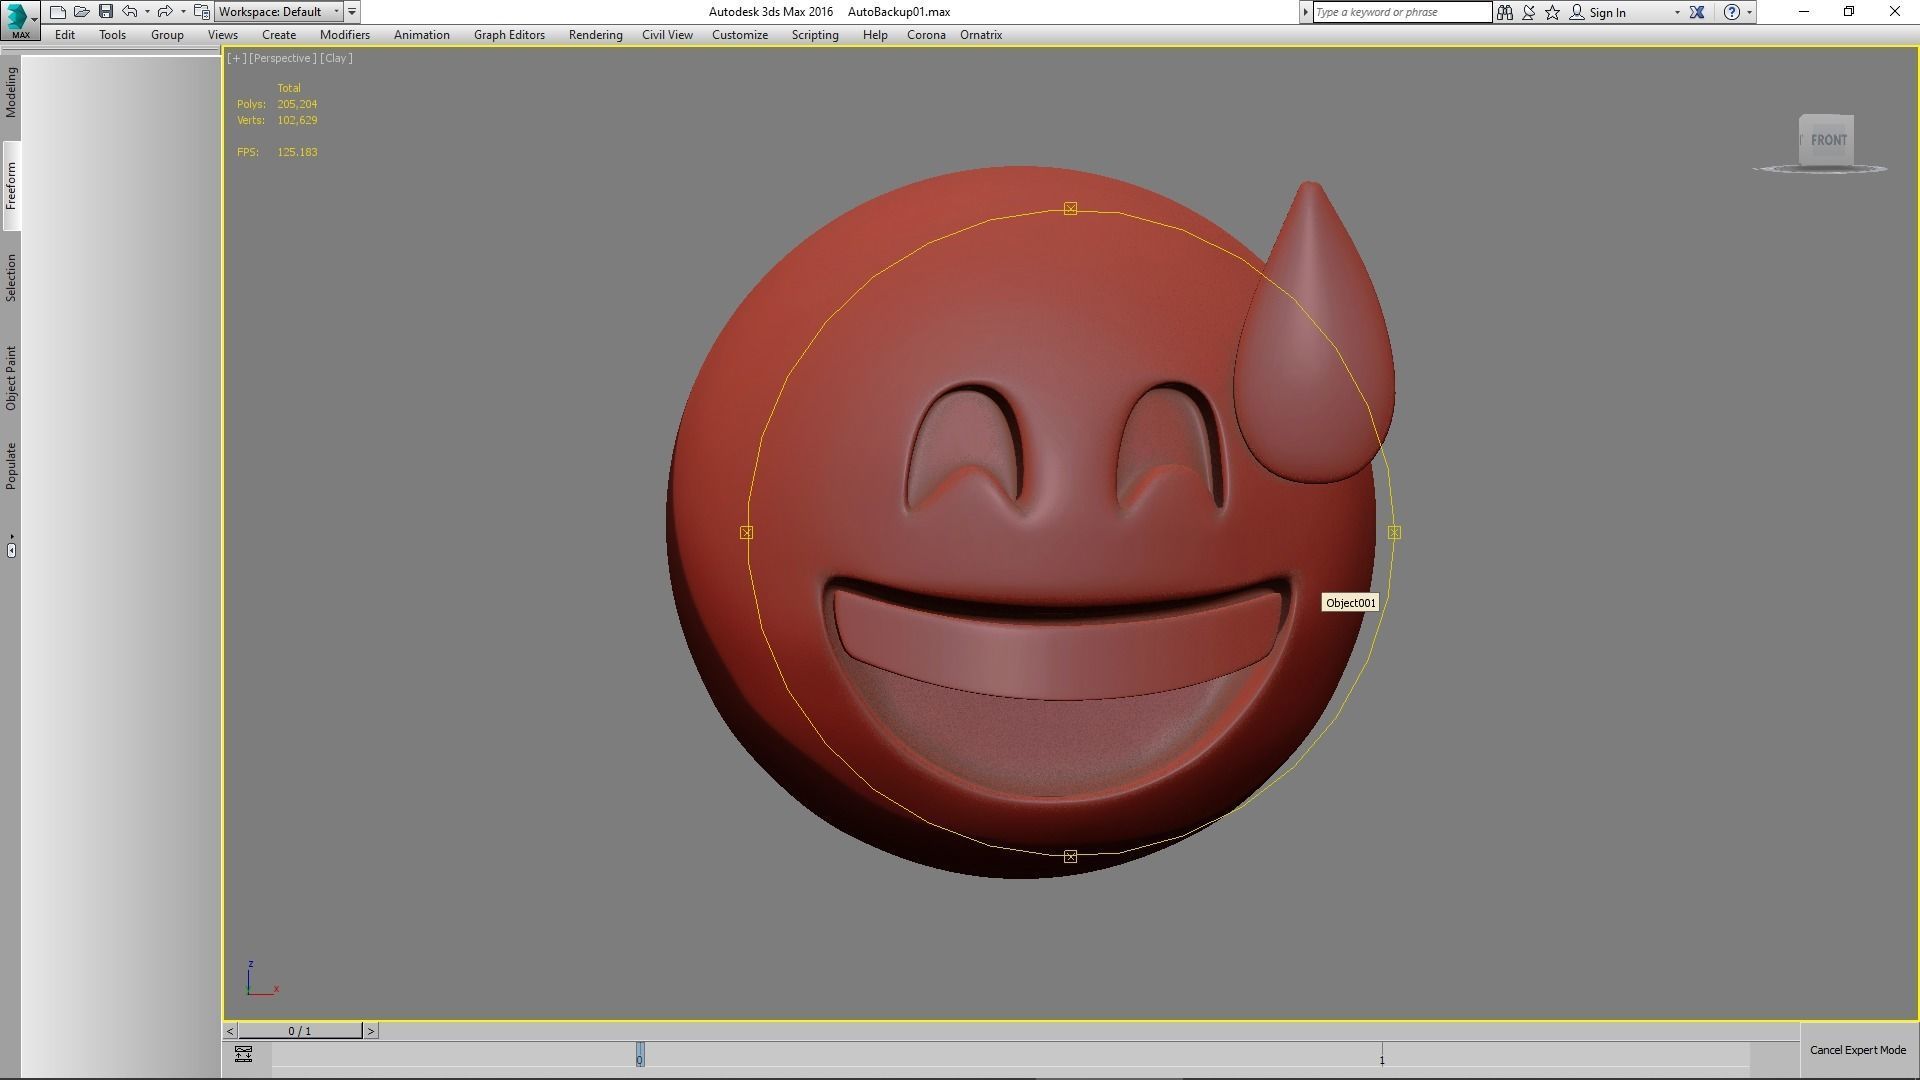The width and height of the screenshot is (1920, 1080).
Task: Click Cancel Expert Mode button
Action: click(x=1857, y=1050)
